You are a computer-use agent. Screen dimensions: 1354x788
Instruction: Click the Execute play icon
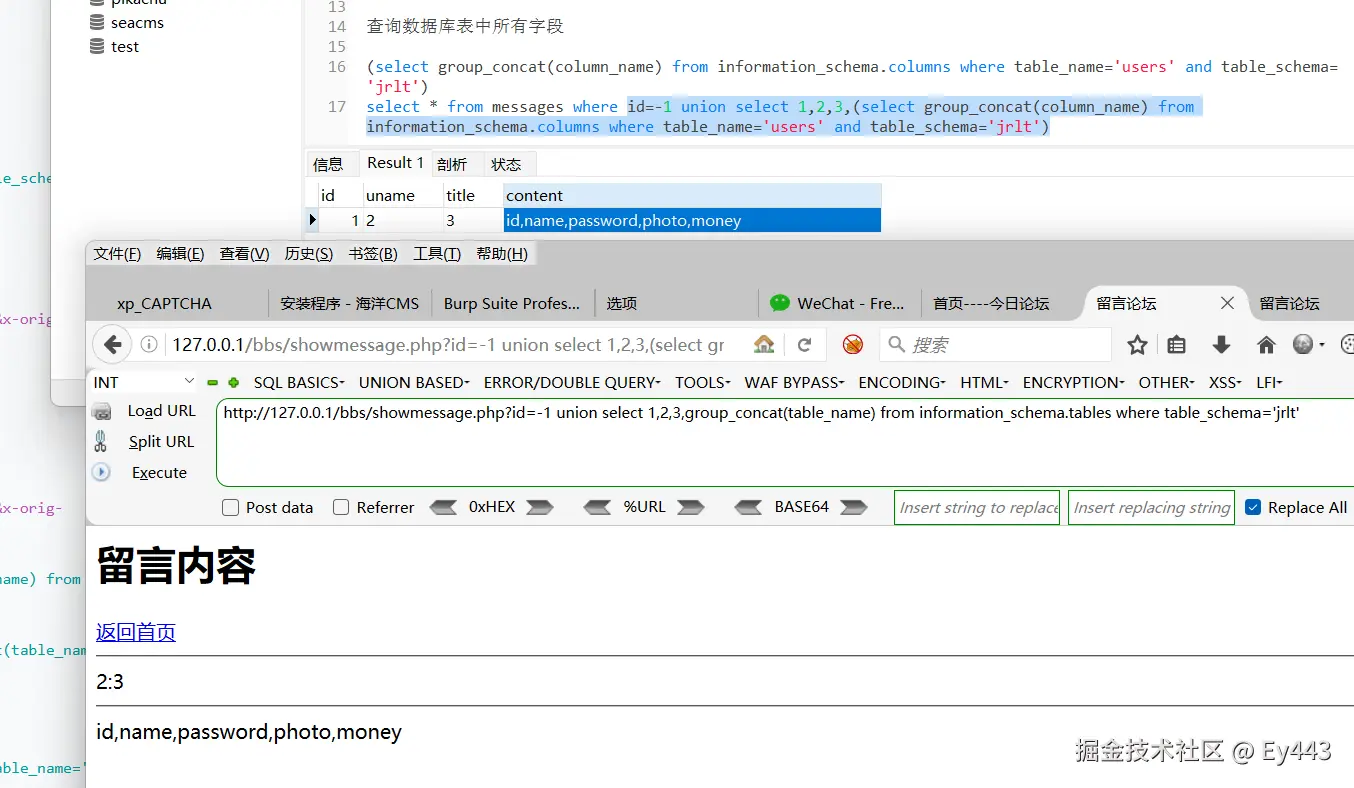(101, 472)
